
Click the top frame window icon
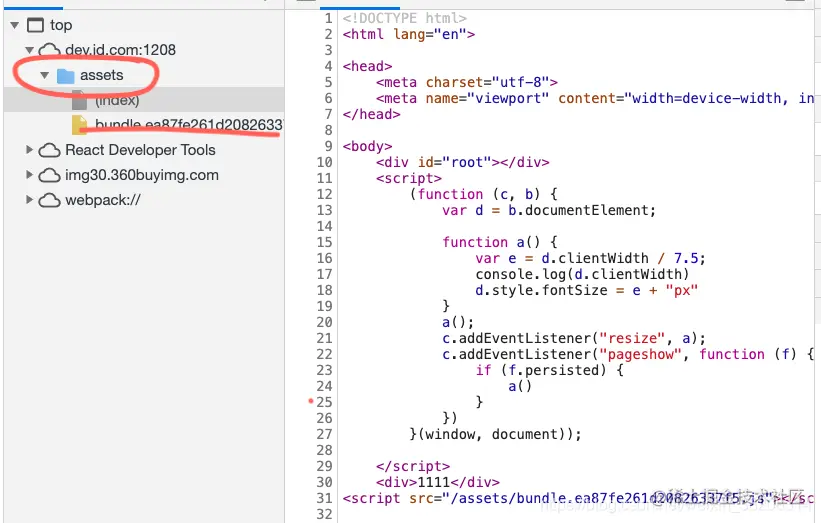[x=35, y=25]
